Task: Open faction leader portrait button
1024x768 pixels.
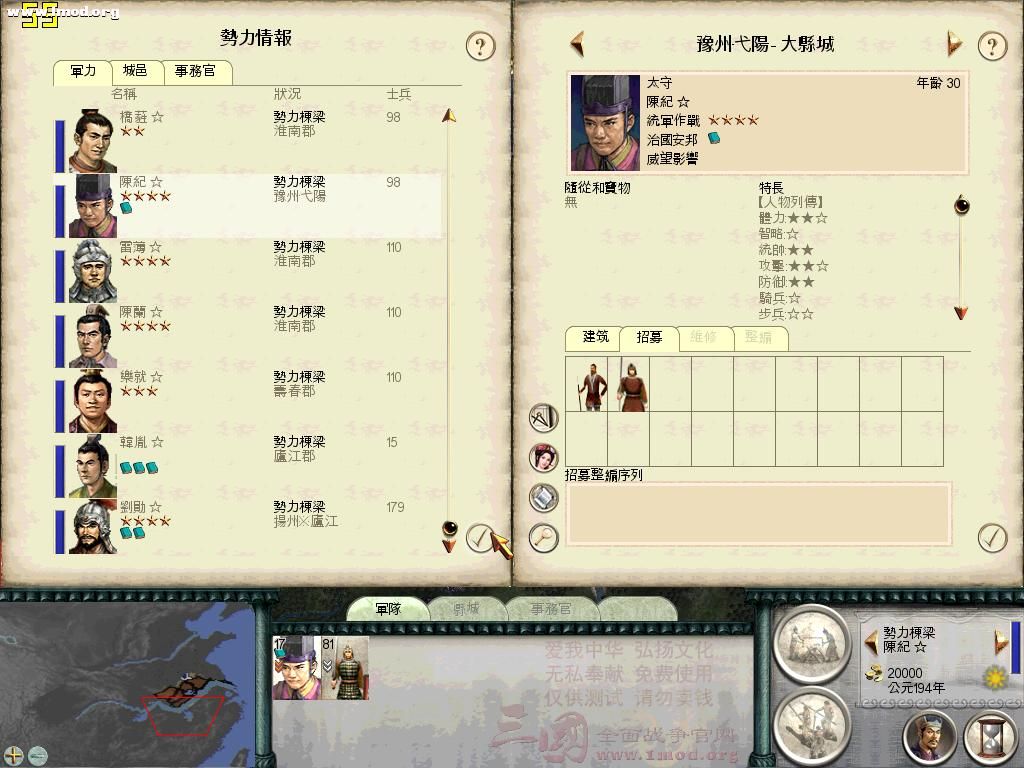Action: 931,737
